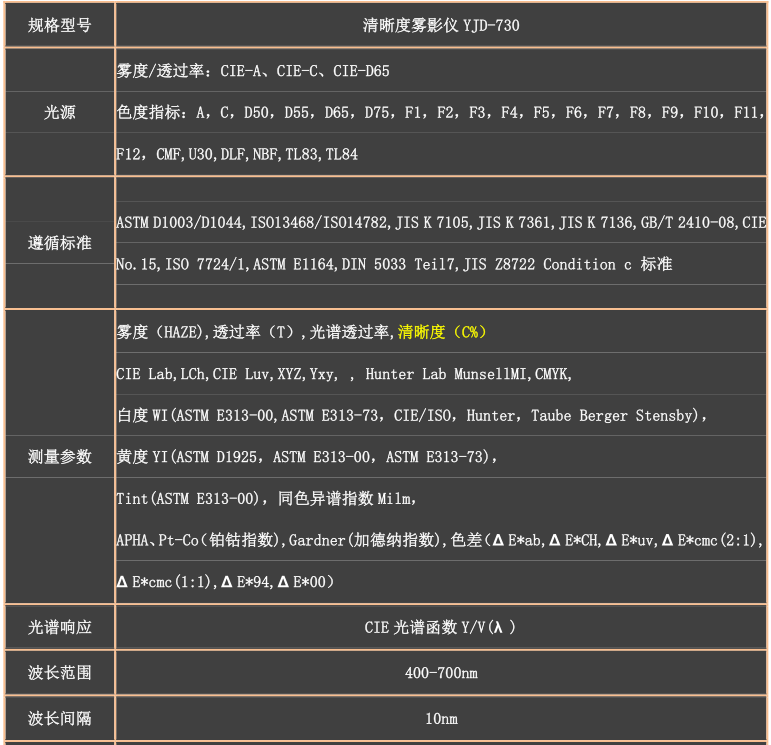This screenshot has height=745, width=771.
Task: Select the 白度 WI whiteness line
Action: 412,416
